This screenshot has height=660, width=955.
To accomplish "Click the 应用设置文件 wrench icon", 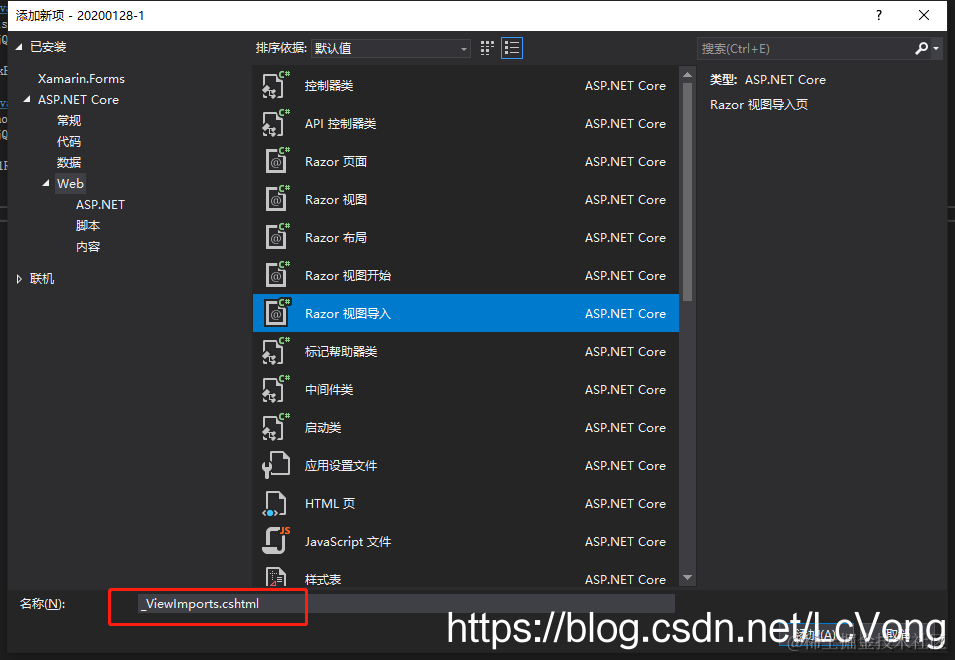I will click(x=276, y=465).
